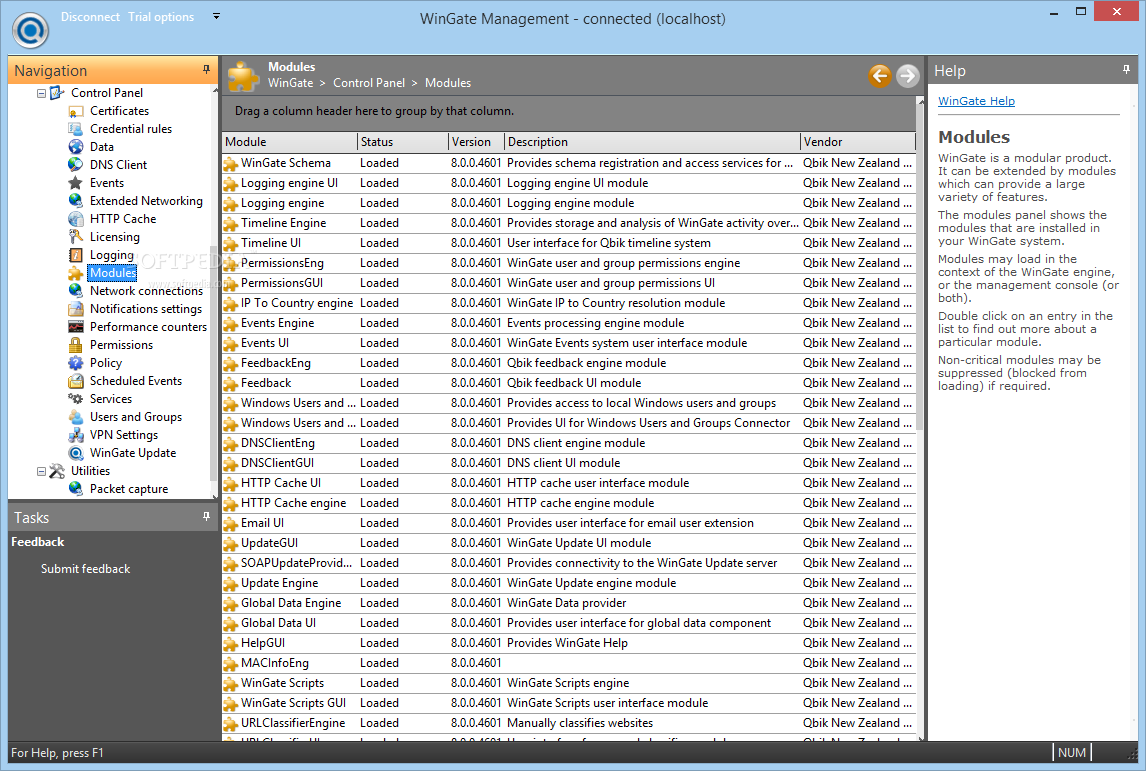Click Control Panel in the breadcrumb
Screen dimensions: 1146x771
pyautogui.click(x=368, y=83)
